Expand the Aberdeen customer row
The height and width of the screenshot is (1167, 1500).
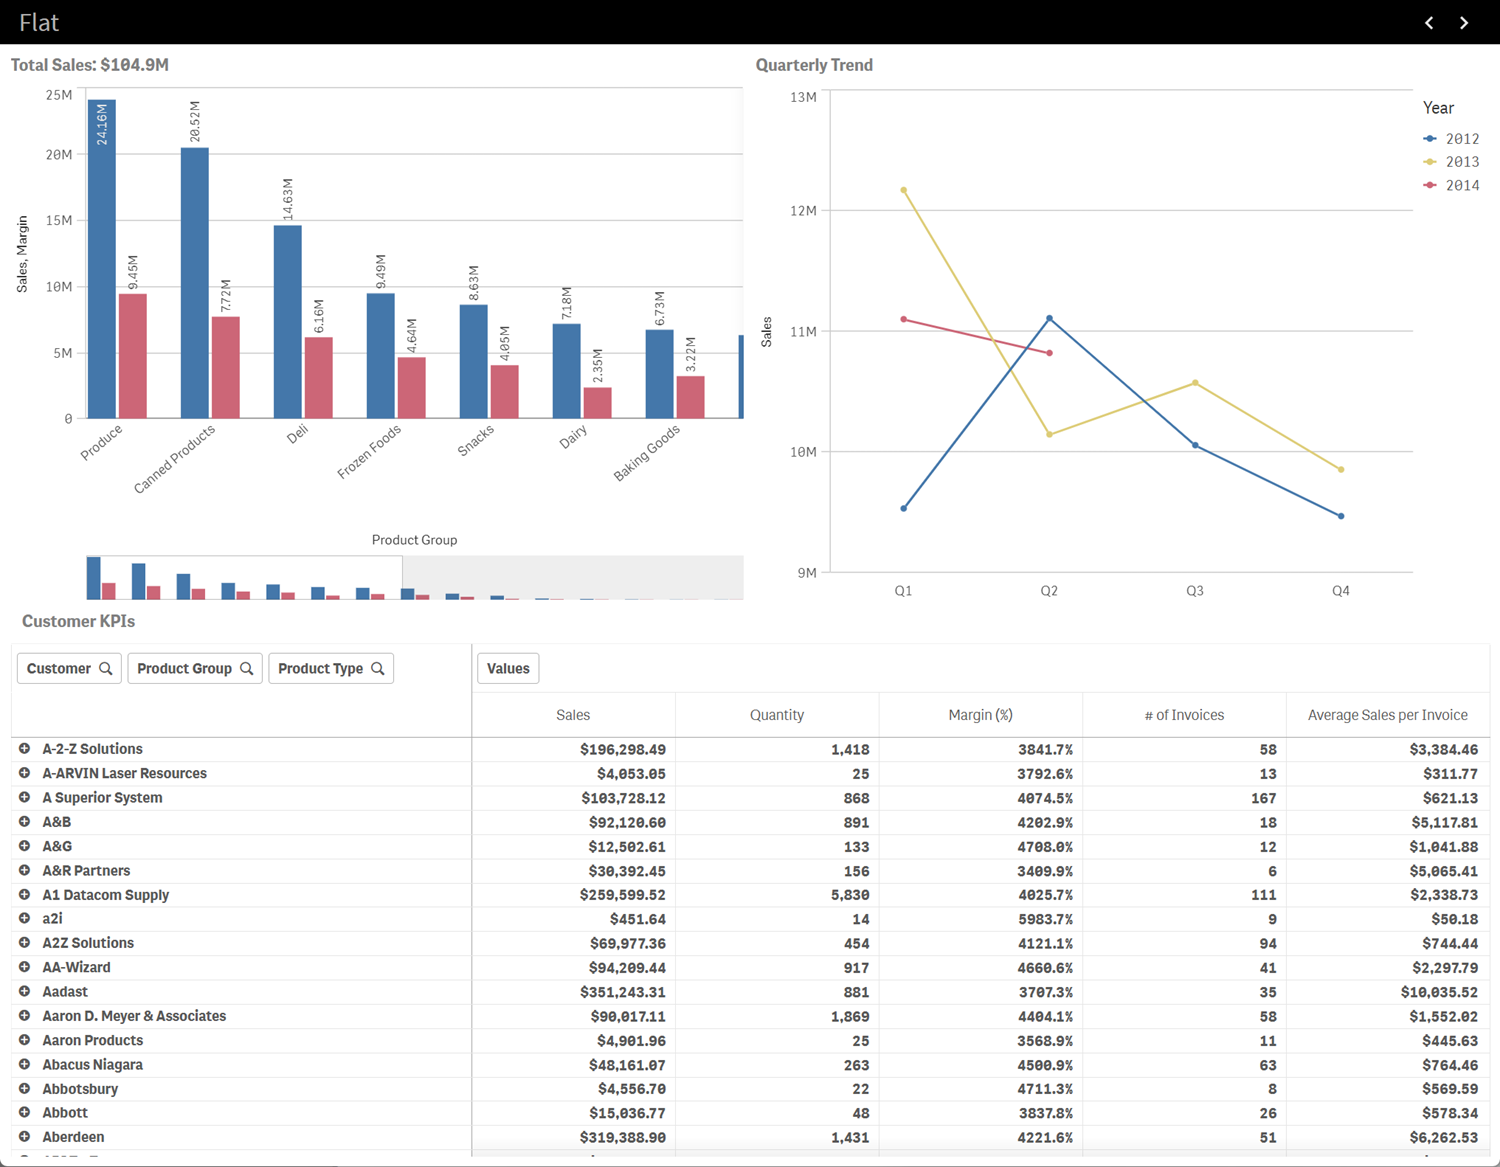25,1136
